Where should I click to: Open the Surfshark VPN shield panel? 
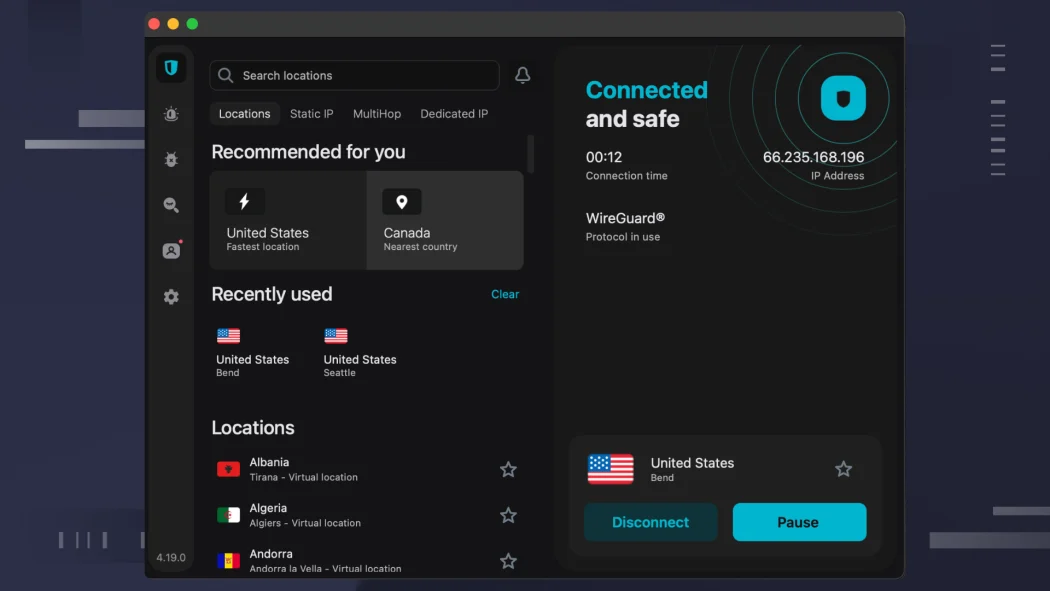[x=171, y=67]
